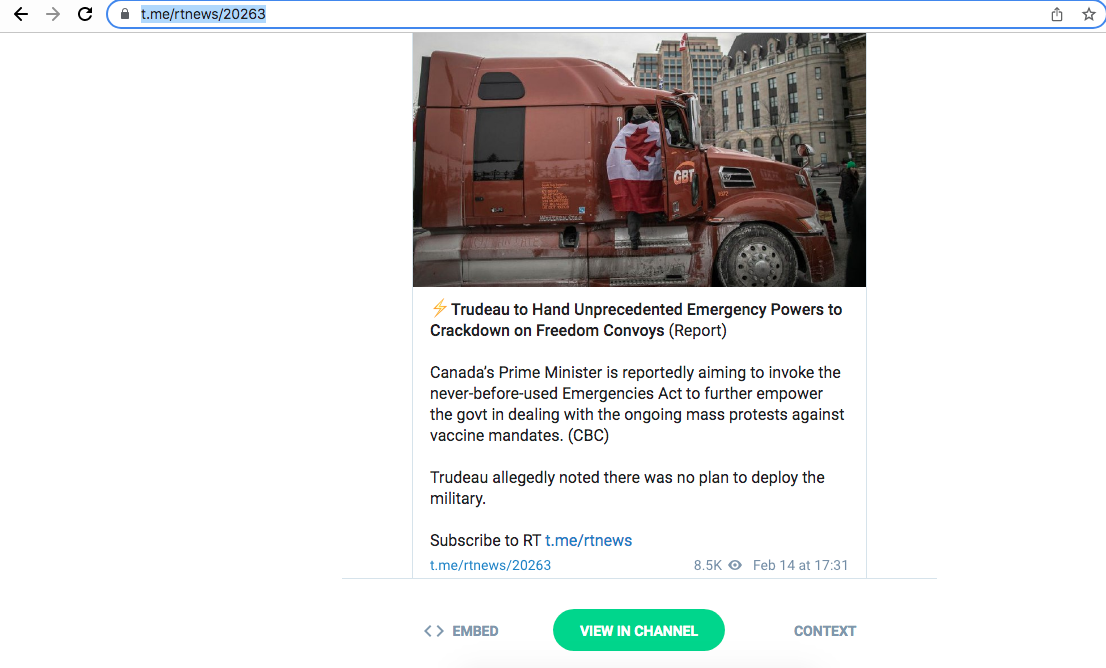Click the embed code brackets icon

click(434, 631)
